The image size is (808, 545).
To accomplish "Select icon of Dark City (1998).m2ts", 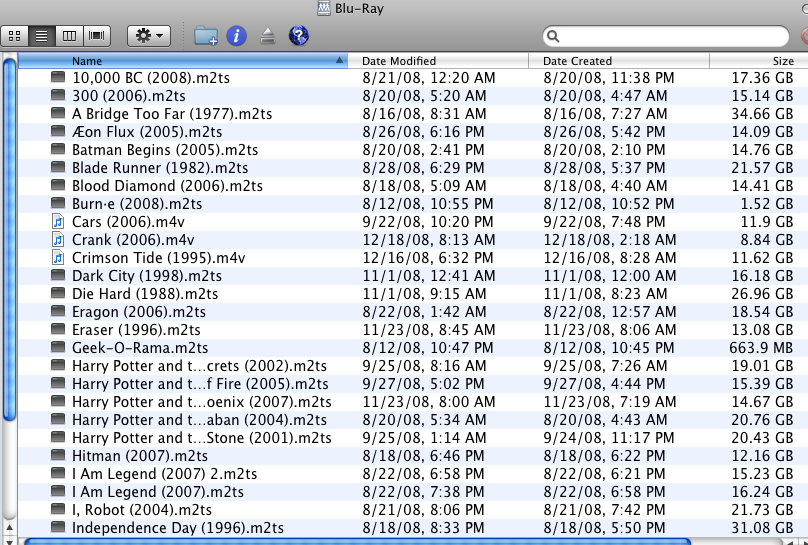I will (58, 276).
